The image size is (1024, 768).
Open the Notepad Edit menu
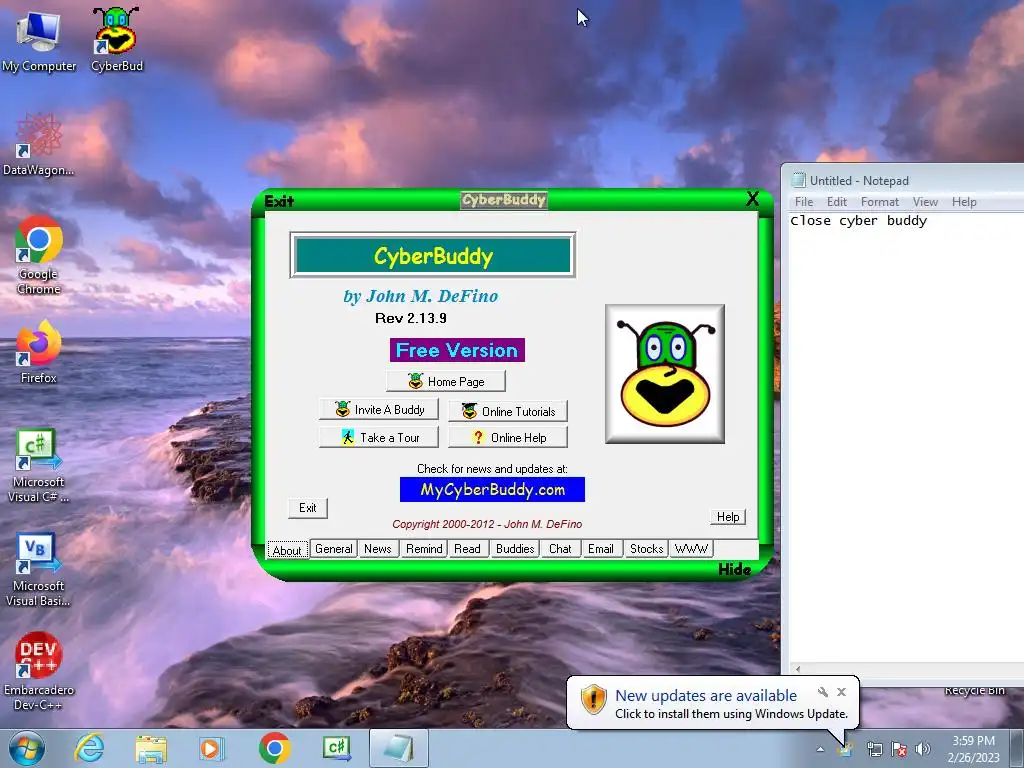837,202
